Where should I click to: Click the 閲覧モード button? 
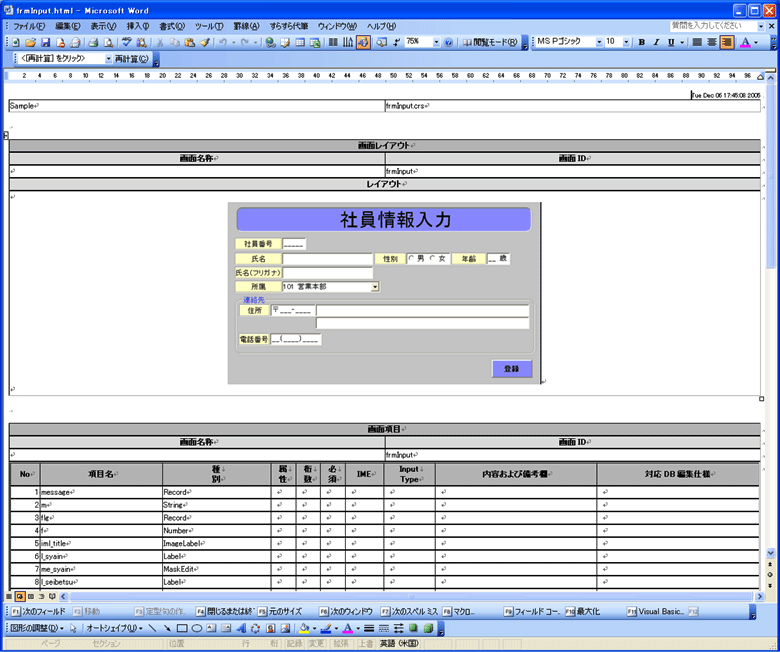489,43
